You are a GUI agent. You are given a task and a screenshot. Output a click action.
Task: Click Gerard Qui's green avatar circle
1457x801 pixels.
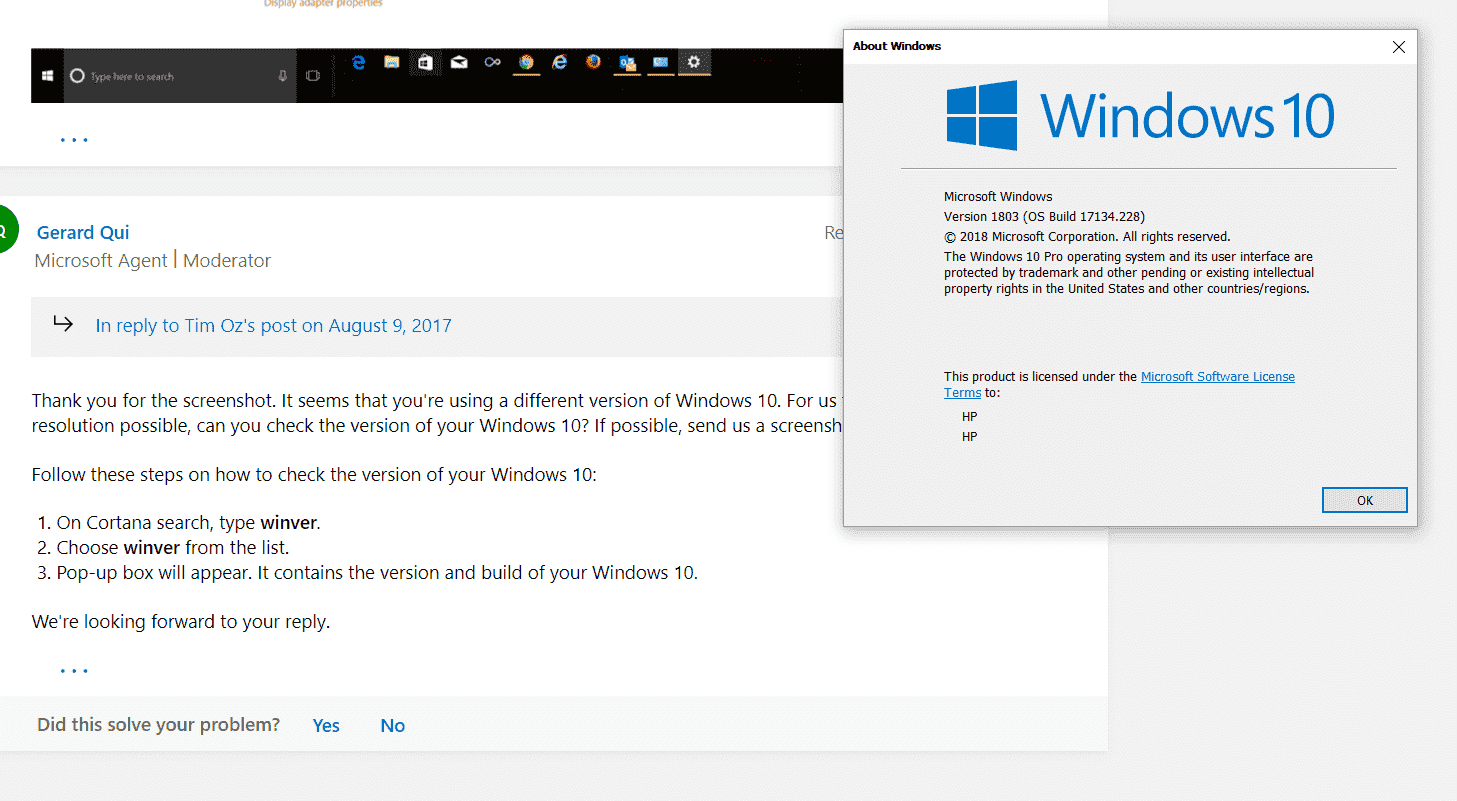(x=7, y=228)
